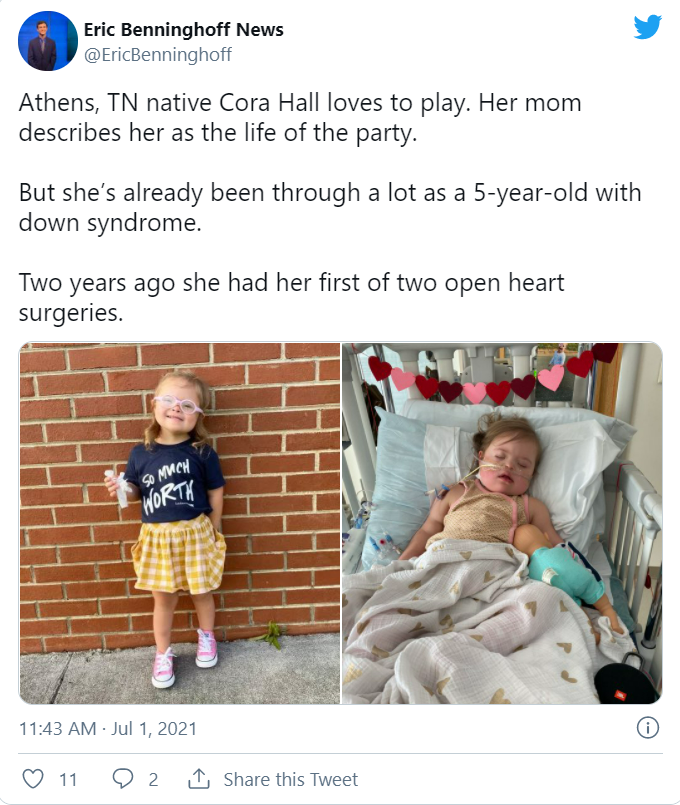The image size is (680, 805).
Task: Click the 2 replies count
Action: coord(153,779)
